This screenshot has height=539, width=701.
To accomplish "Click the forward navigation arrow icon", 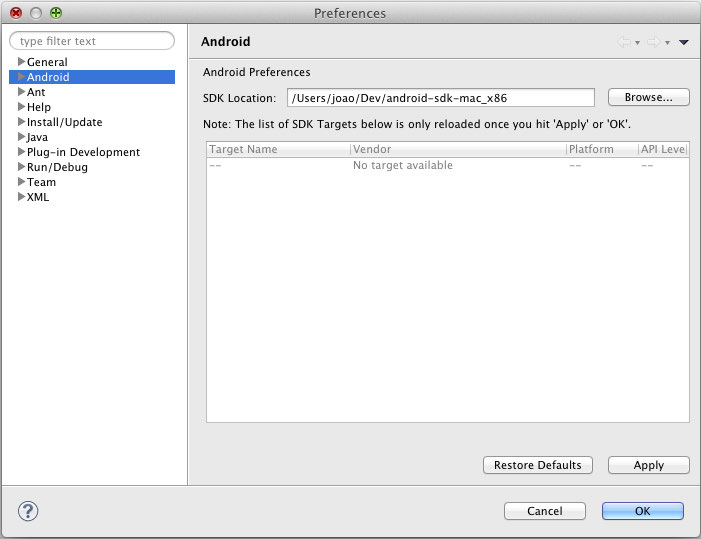I will pos(652,42).
